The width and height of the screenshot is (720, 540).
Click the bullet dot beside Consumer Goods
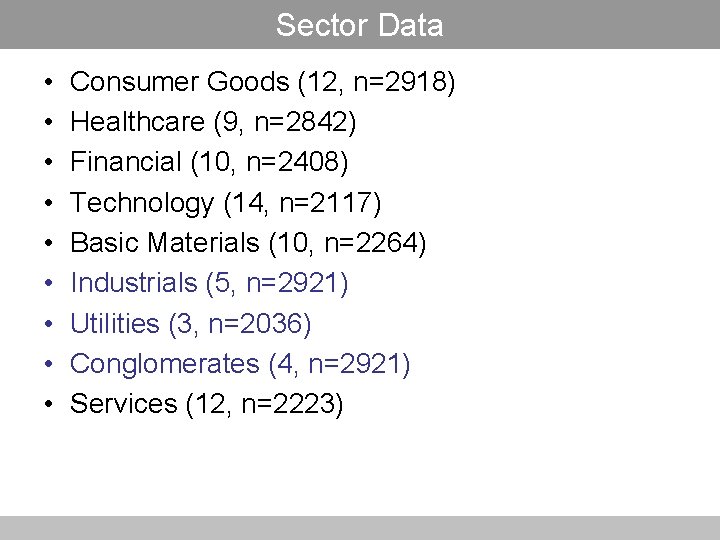coord(48,82)
